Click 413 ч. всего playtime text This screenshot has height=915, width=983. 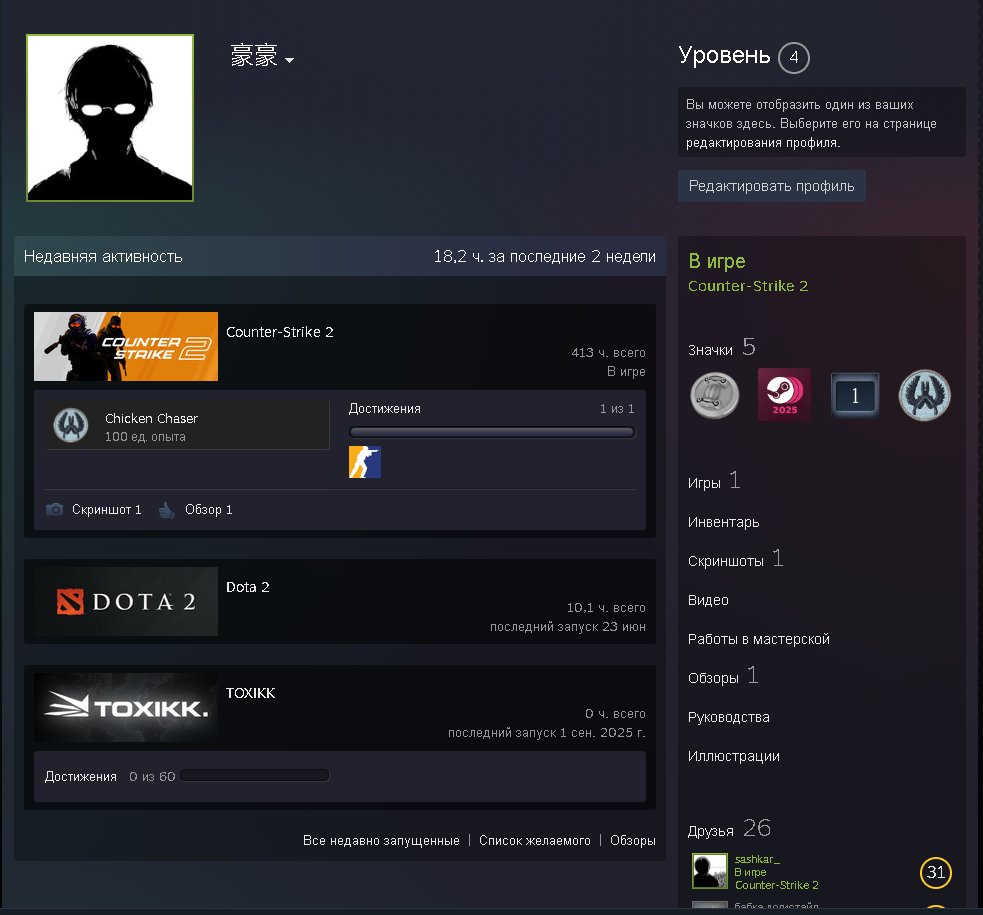[608, 353]
